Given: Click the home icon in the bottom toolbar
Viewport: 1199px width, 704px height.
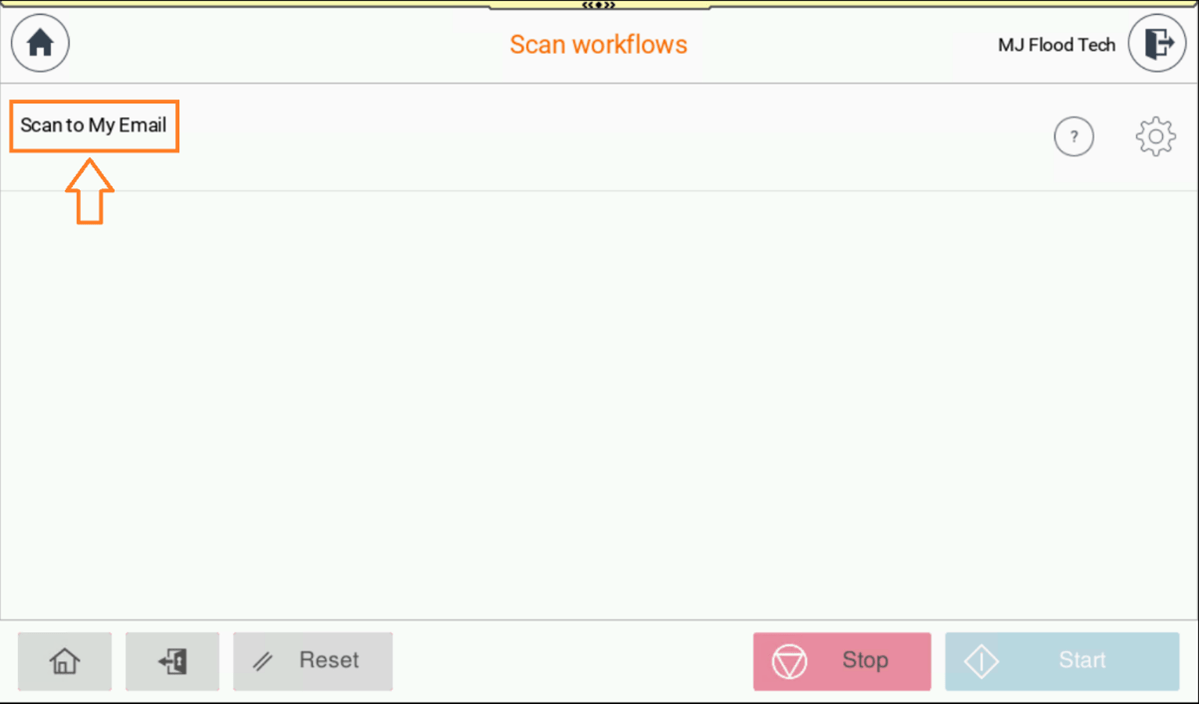Looking at the screenshot, I should (64, 661).
